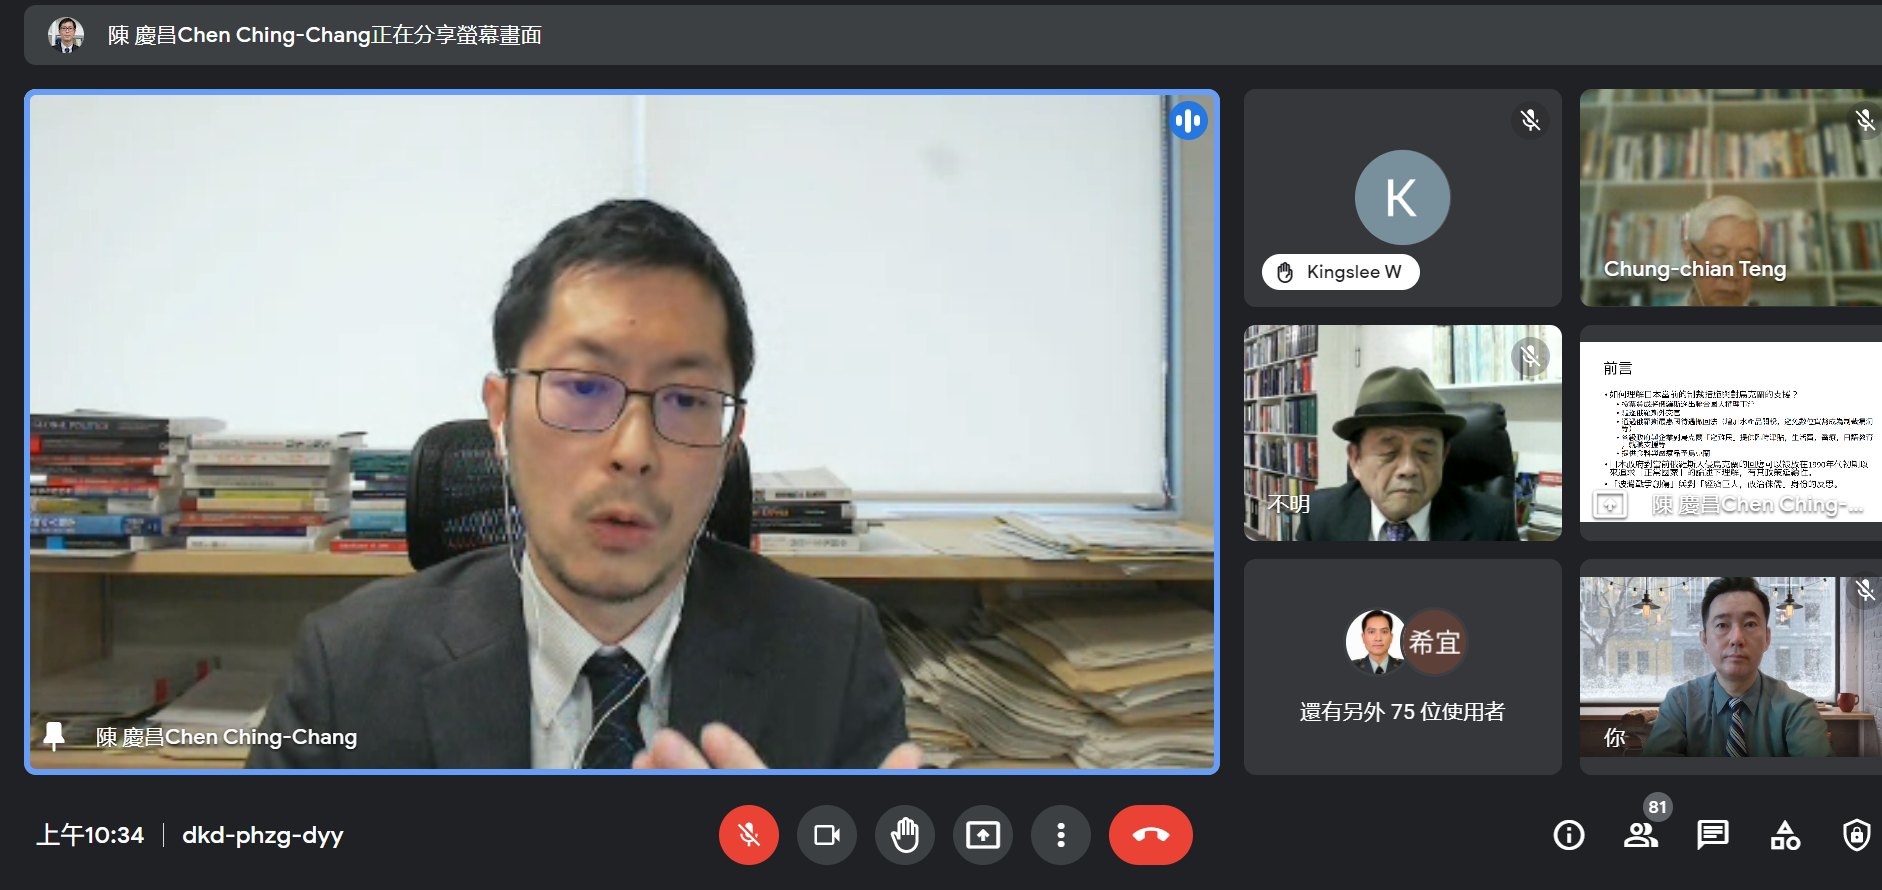Click the pin icon beside presenter name
Viewport: 1882px width, 890px height.
pos(54,736)
